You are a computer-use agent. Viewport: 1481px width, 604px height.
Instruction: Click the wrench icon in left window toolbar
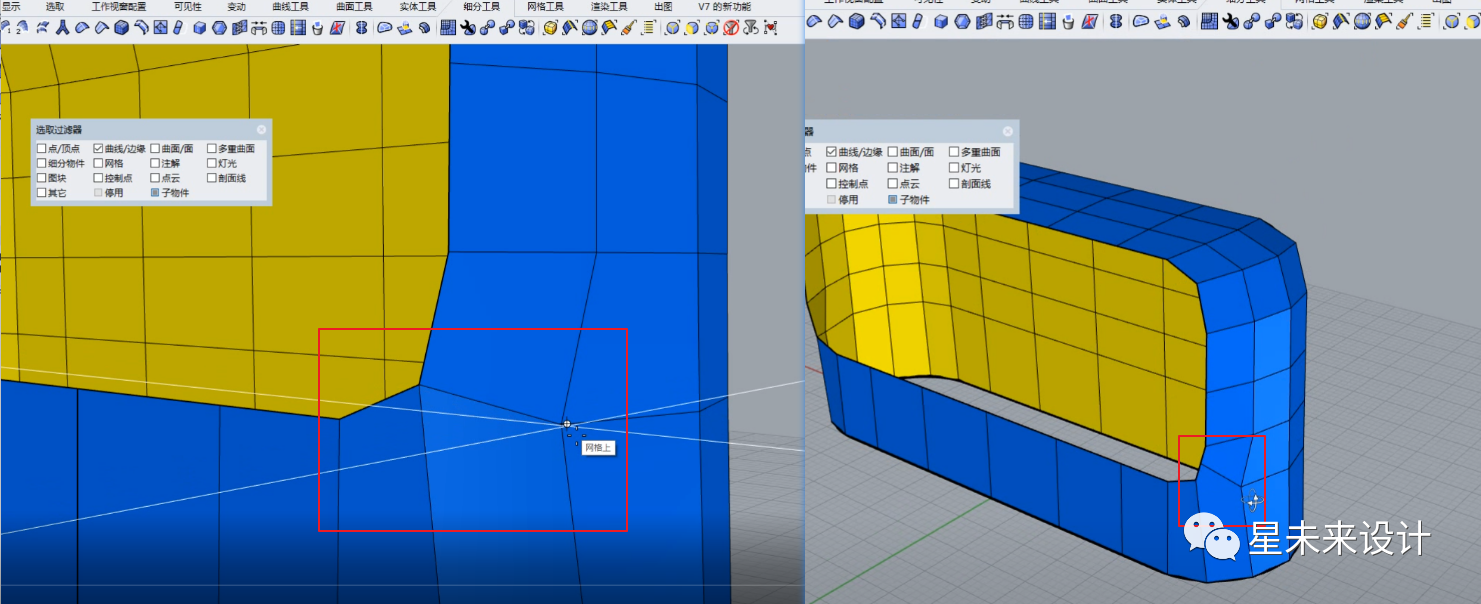coord(467,28)
